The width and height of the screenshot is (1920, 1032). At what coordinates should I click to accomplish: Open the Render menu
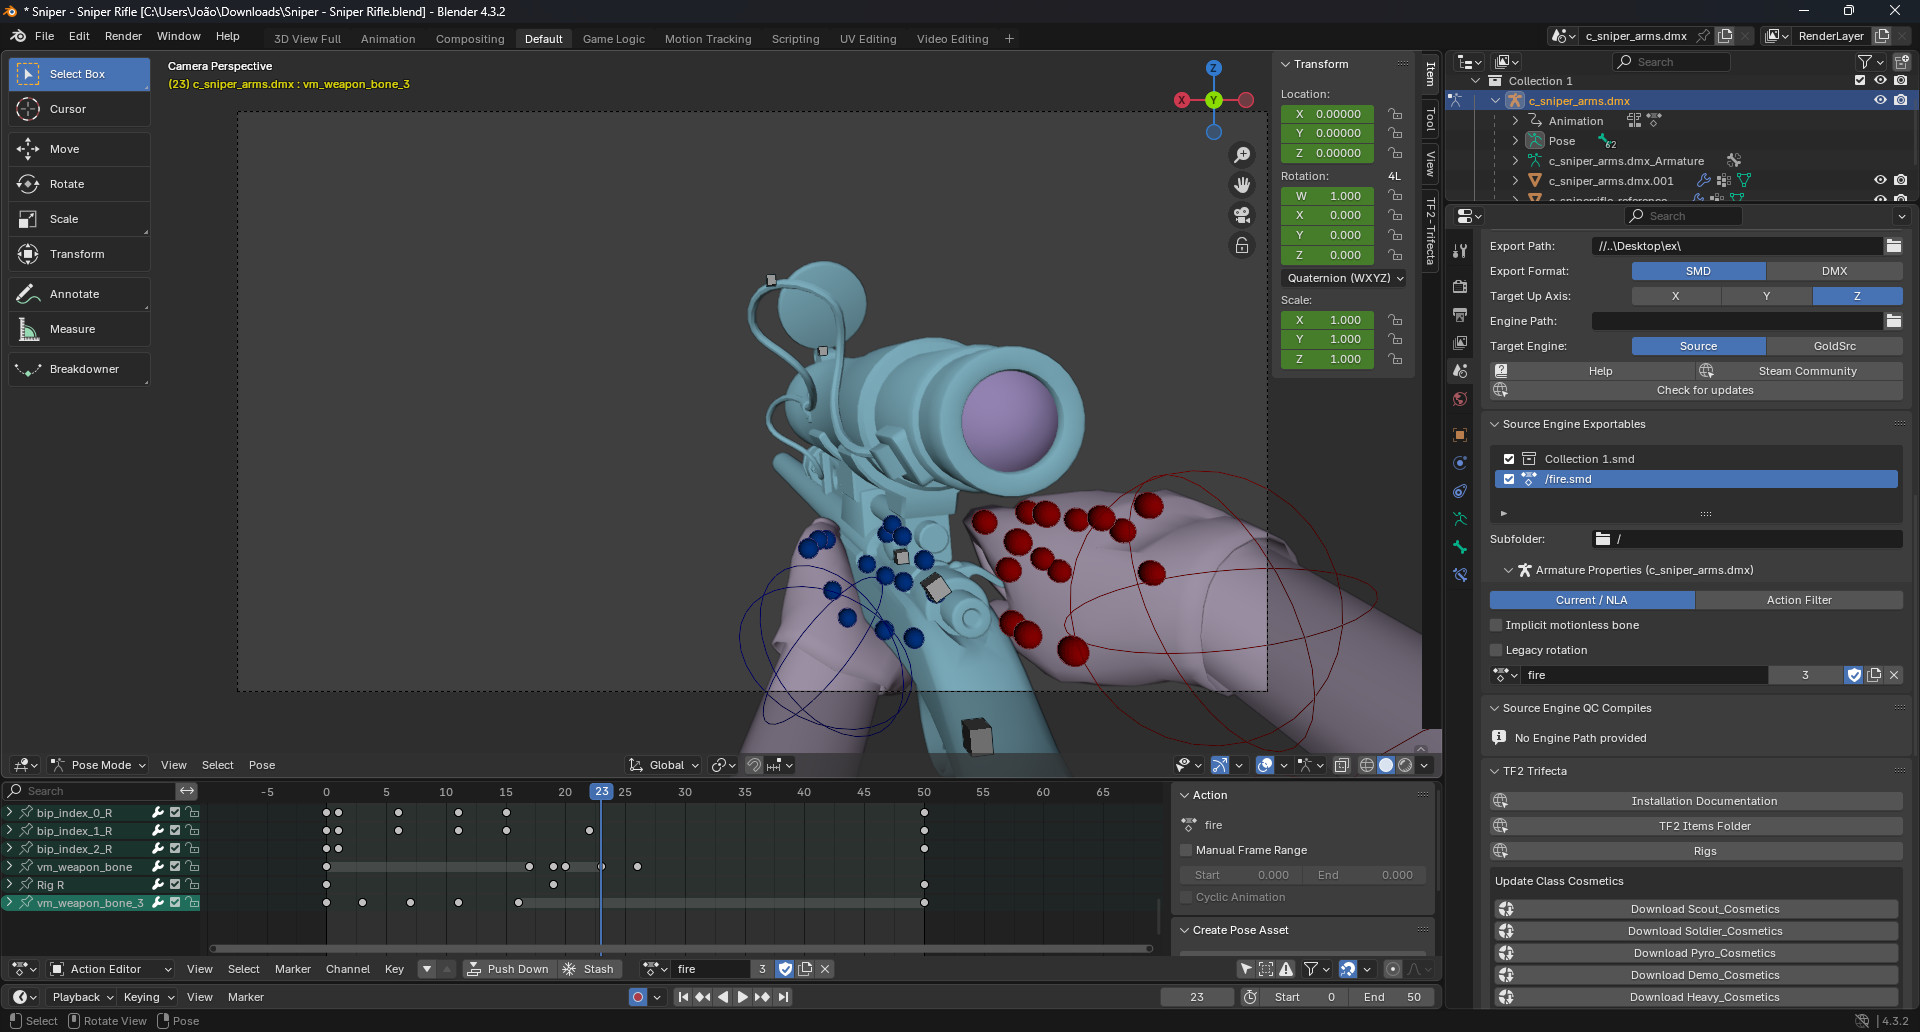[123, 36]
